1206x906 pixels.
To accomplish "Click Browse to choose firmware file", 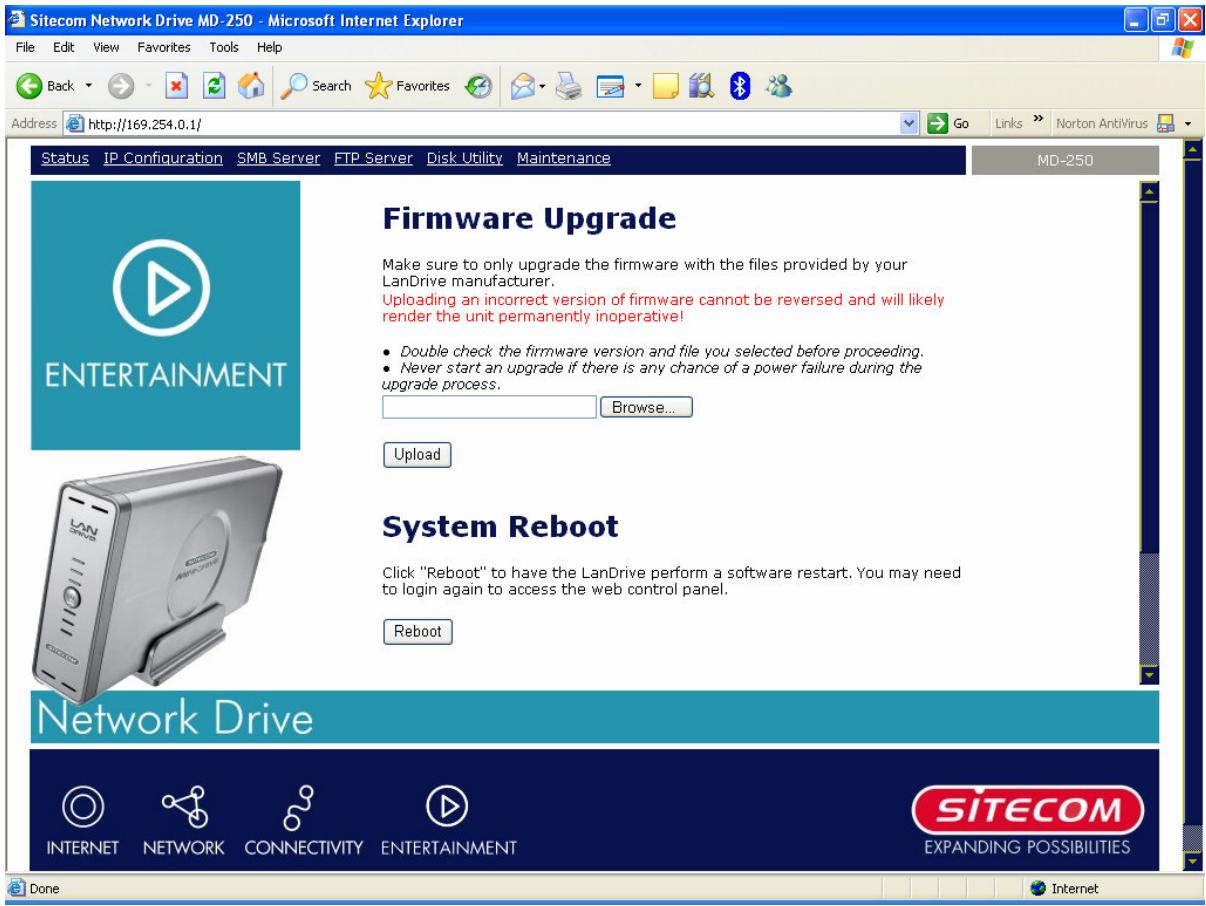I will point(645,407).
